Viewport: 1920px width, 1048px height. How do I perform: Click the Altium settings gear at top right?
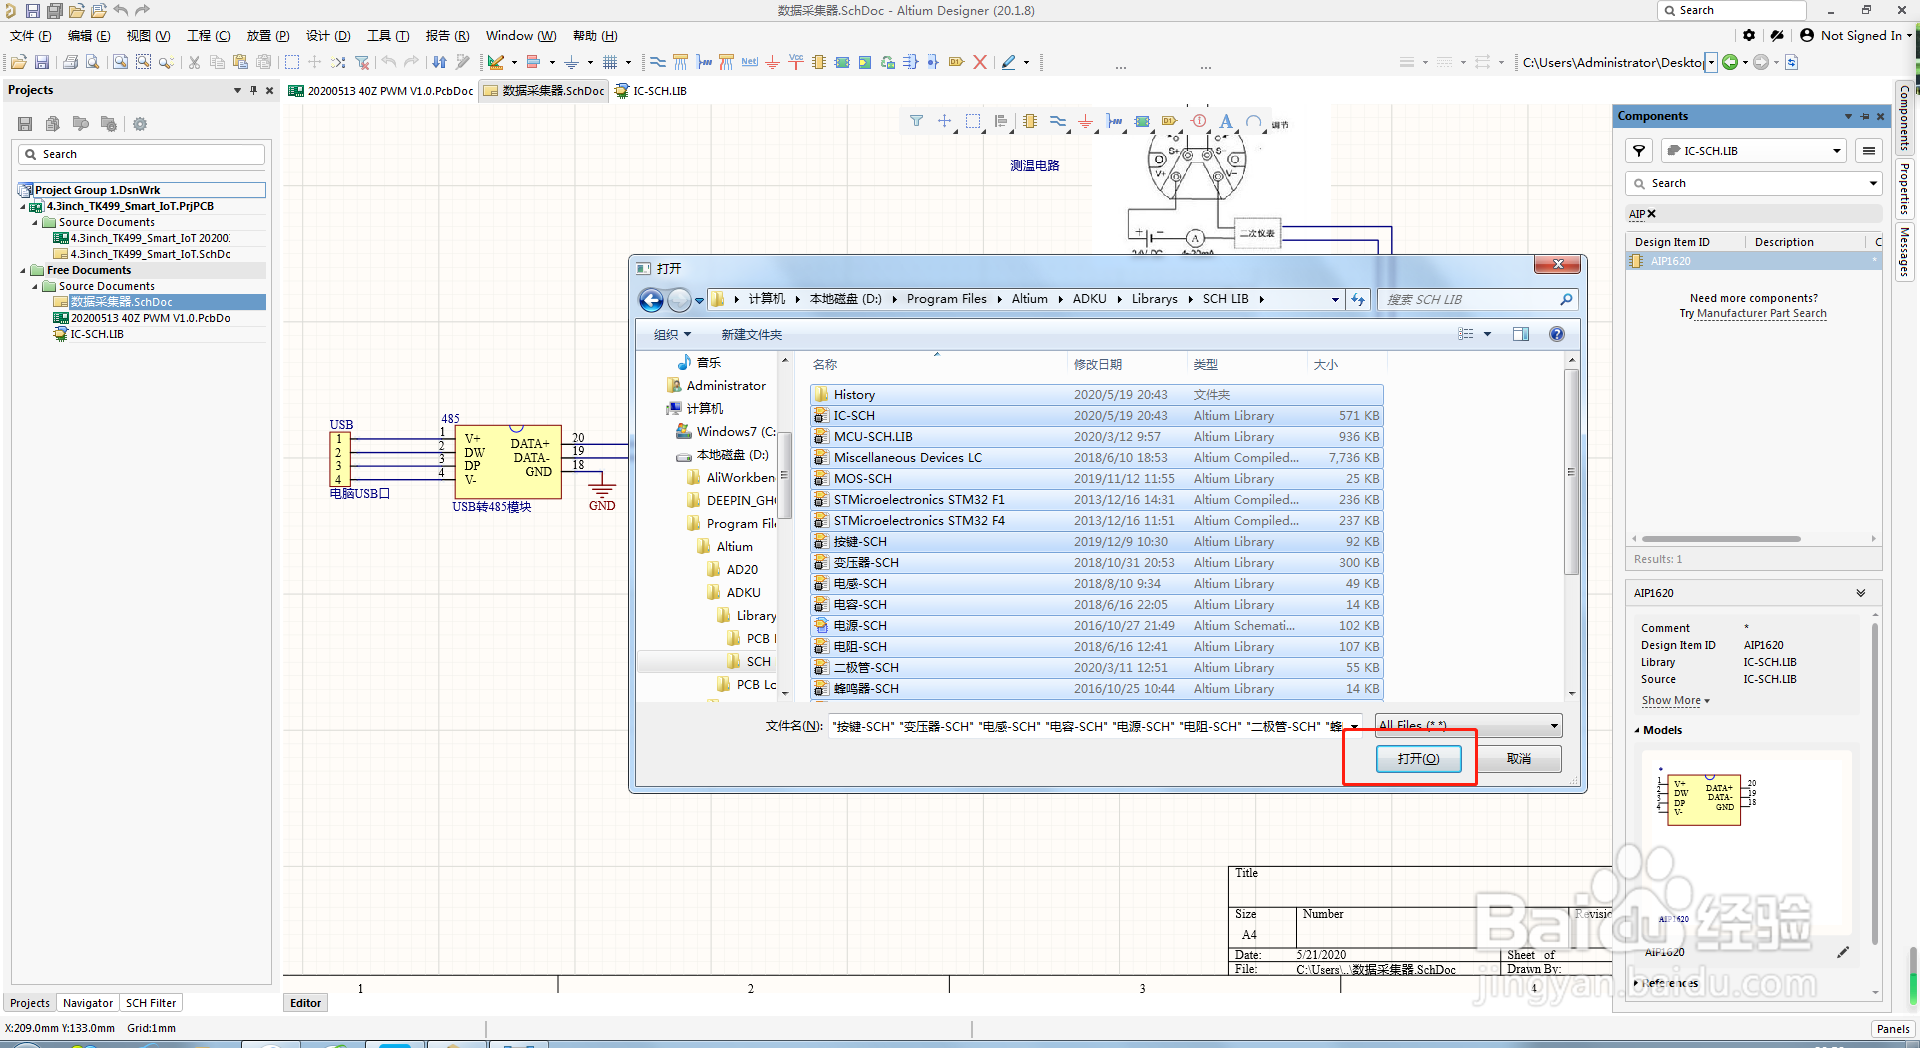point(1749,35)
